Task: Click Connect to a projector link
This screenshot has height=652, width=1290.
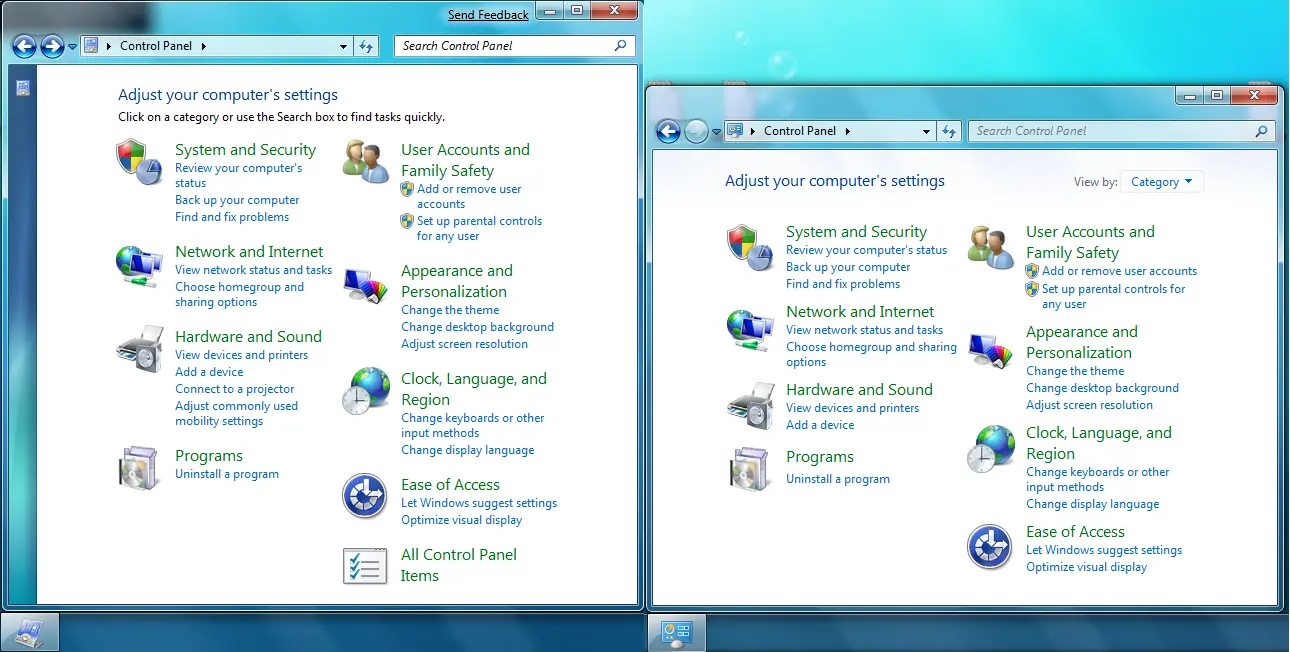Action: (x=235, y=389)
